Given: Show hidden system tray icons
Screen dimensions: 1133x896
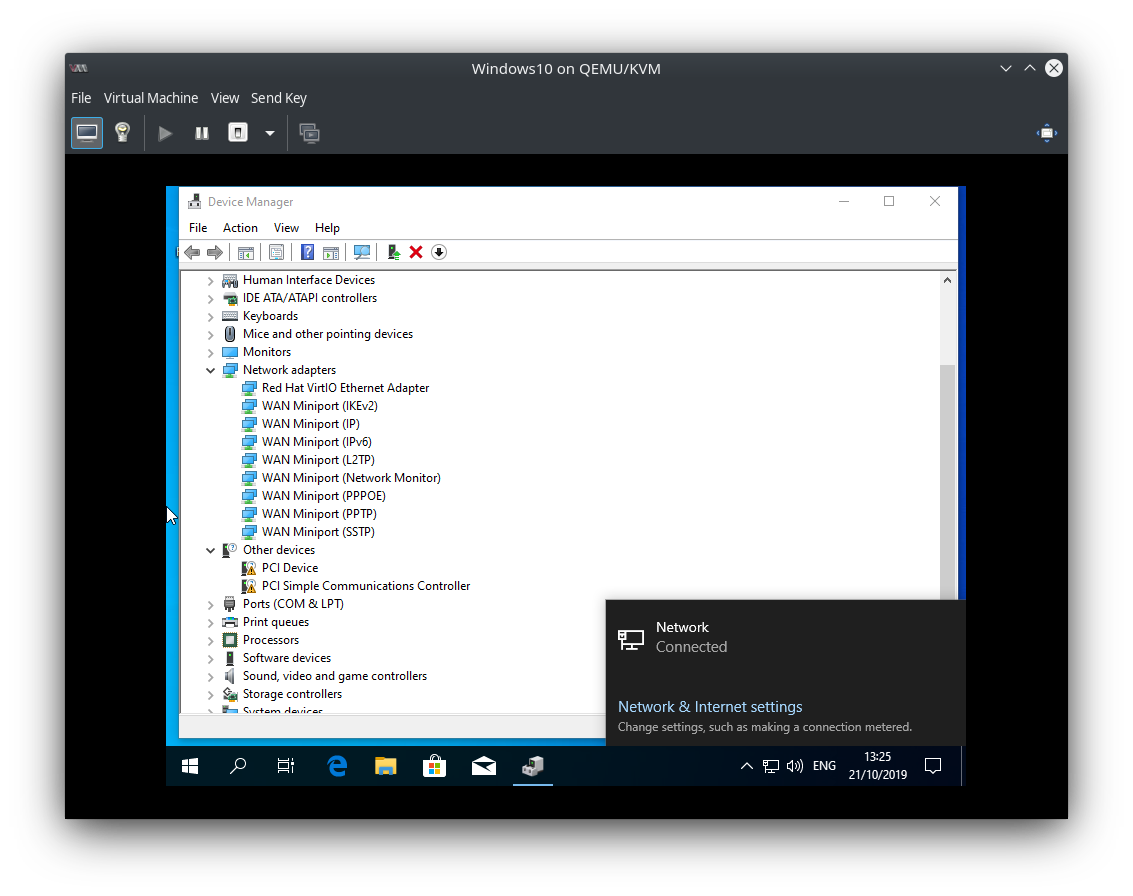Looking at the screenshot, I should click(746, 766).
